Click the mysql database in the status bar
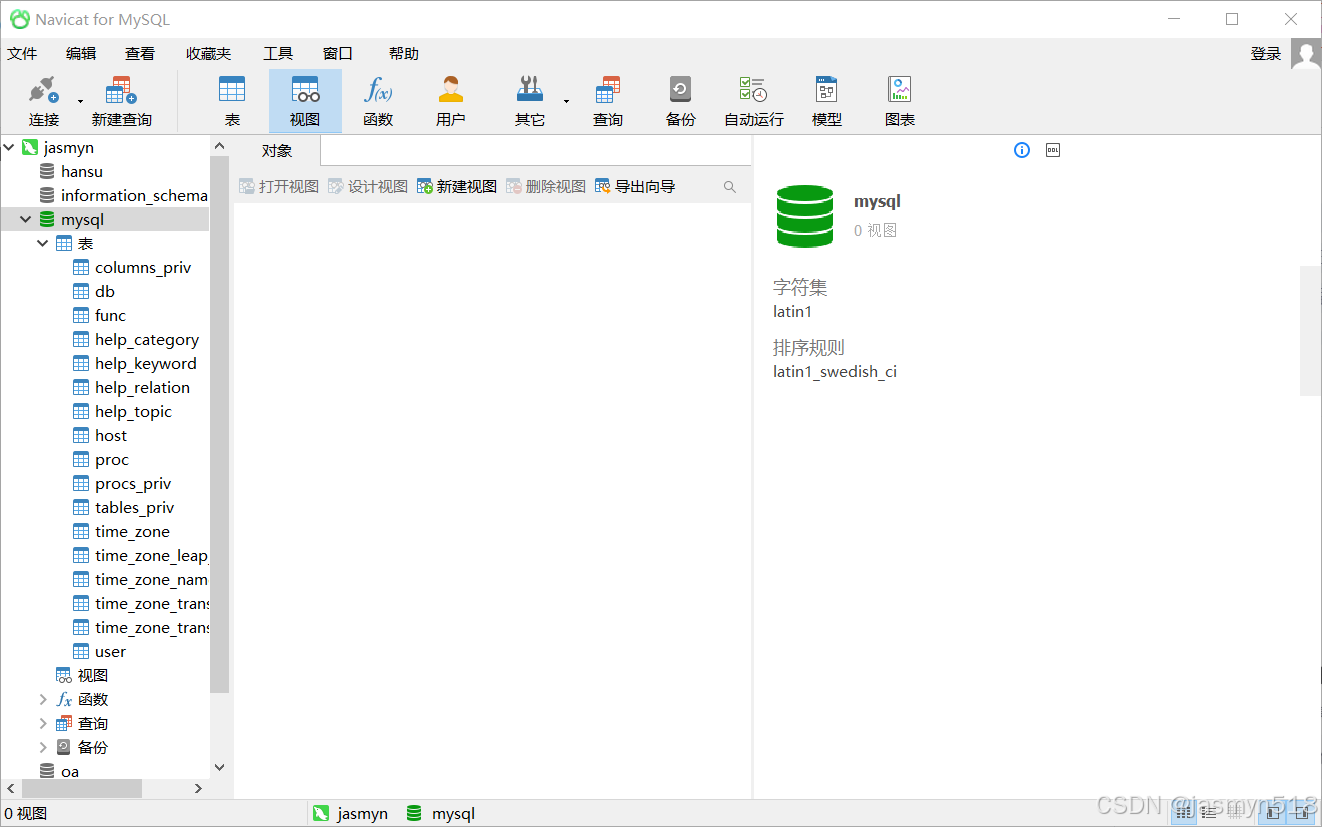The image size is (1322, 827). (x=441, y=814)
